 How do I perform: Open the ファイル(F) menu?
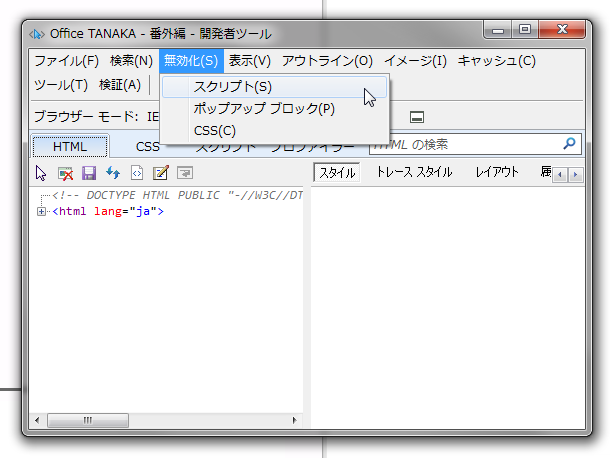click(x=67, y=61)
